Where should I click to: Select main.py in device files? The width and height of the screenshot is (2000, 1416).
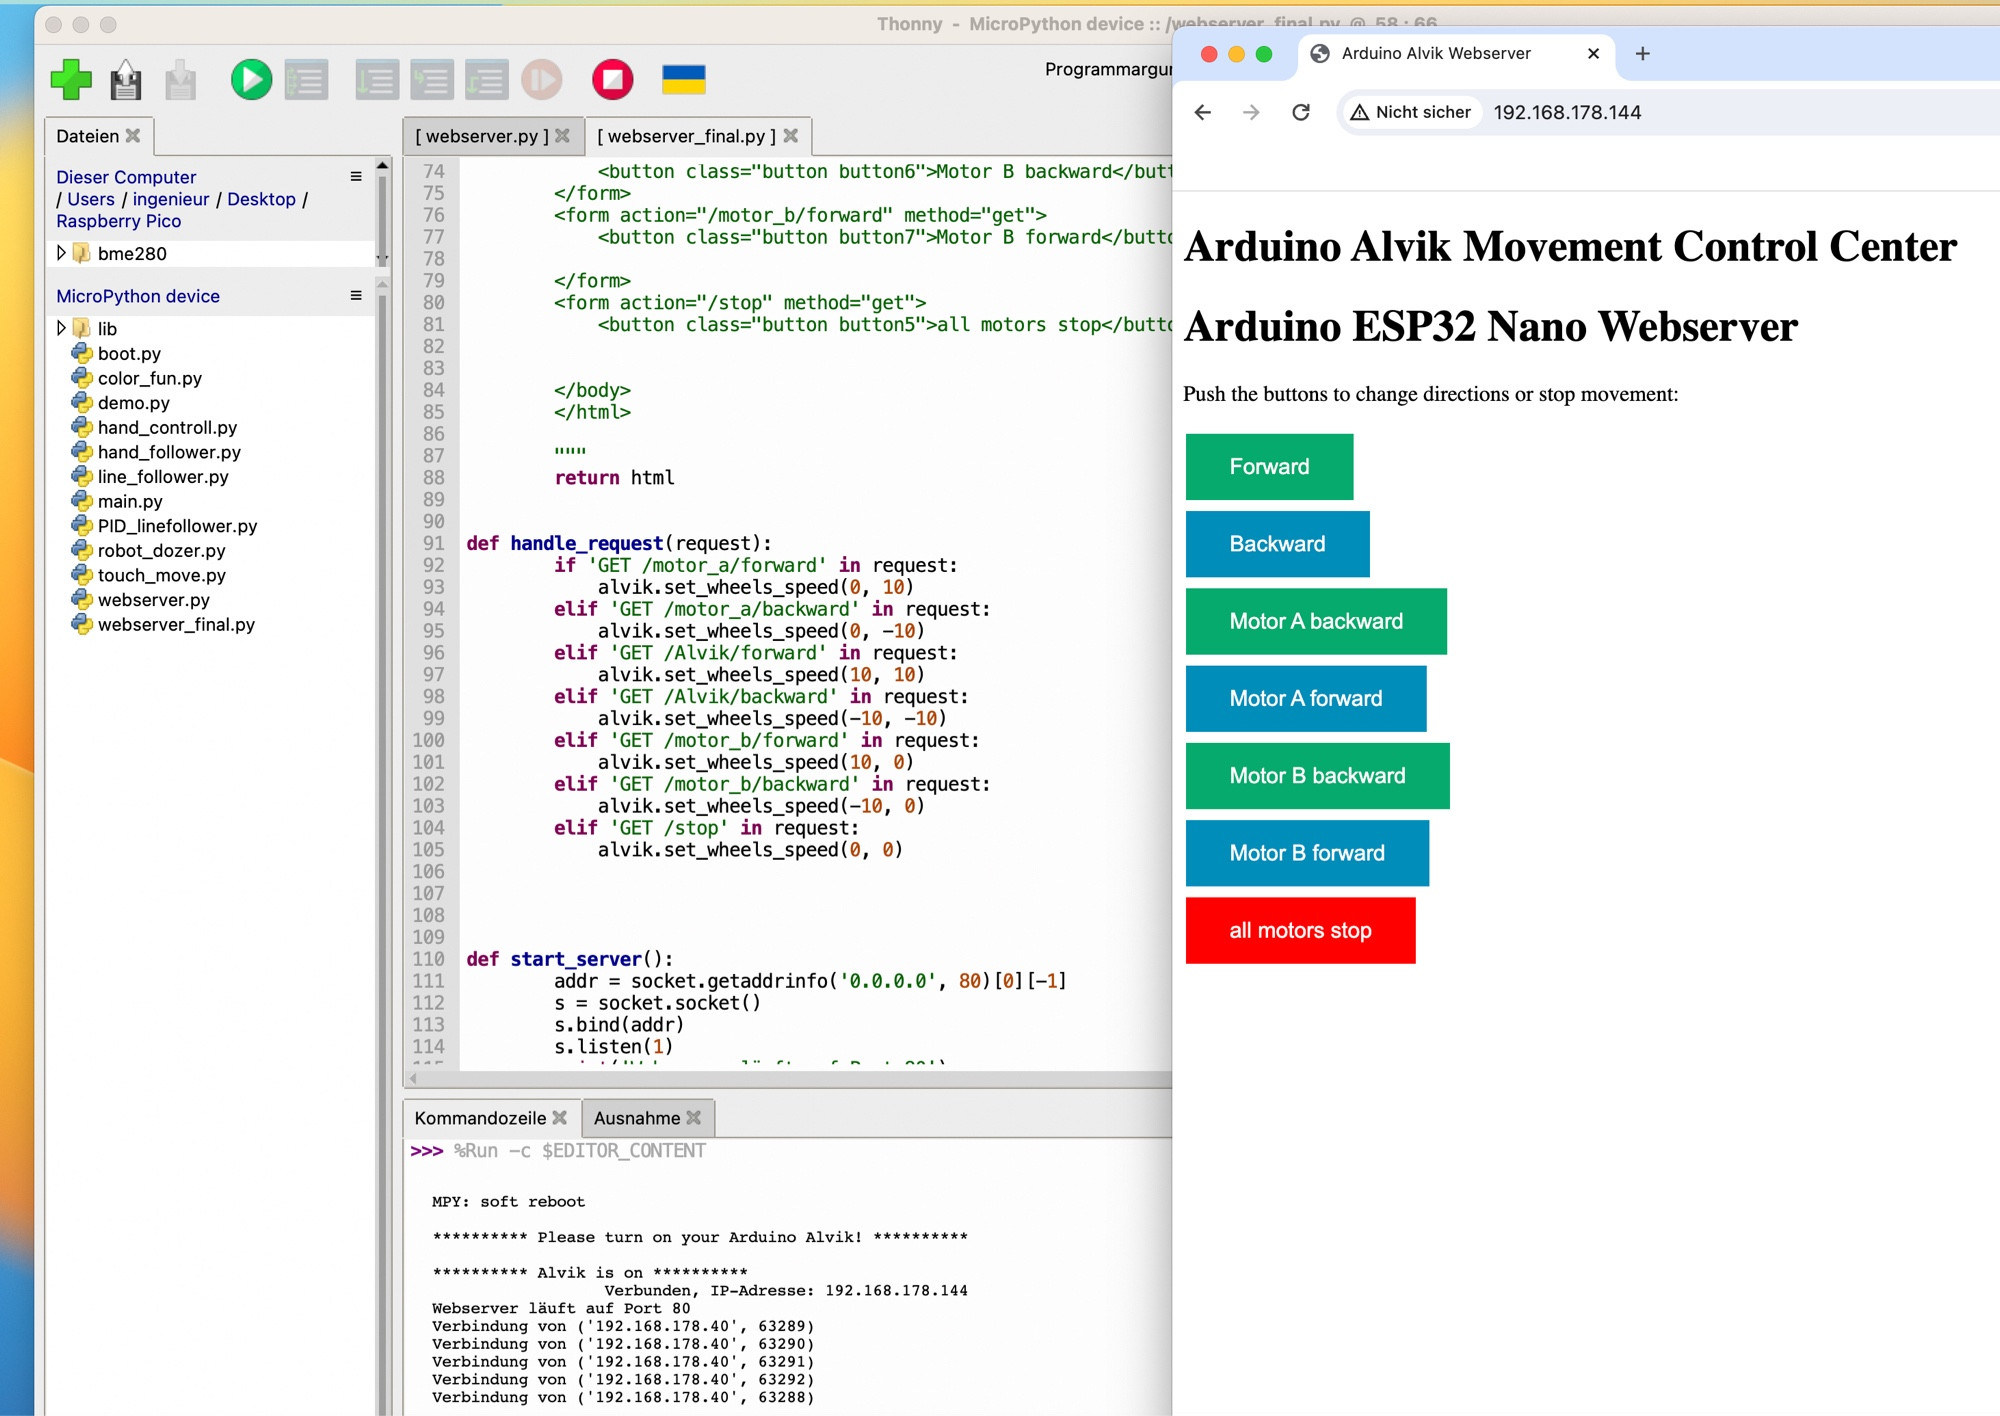point(130,501)
